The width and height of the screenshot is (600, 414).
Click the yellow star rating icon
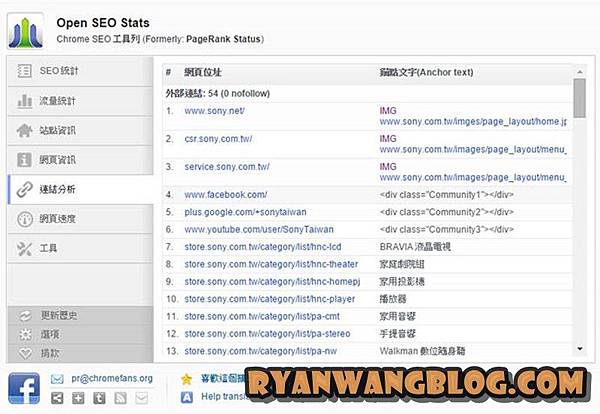click(x=186, y=379)
